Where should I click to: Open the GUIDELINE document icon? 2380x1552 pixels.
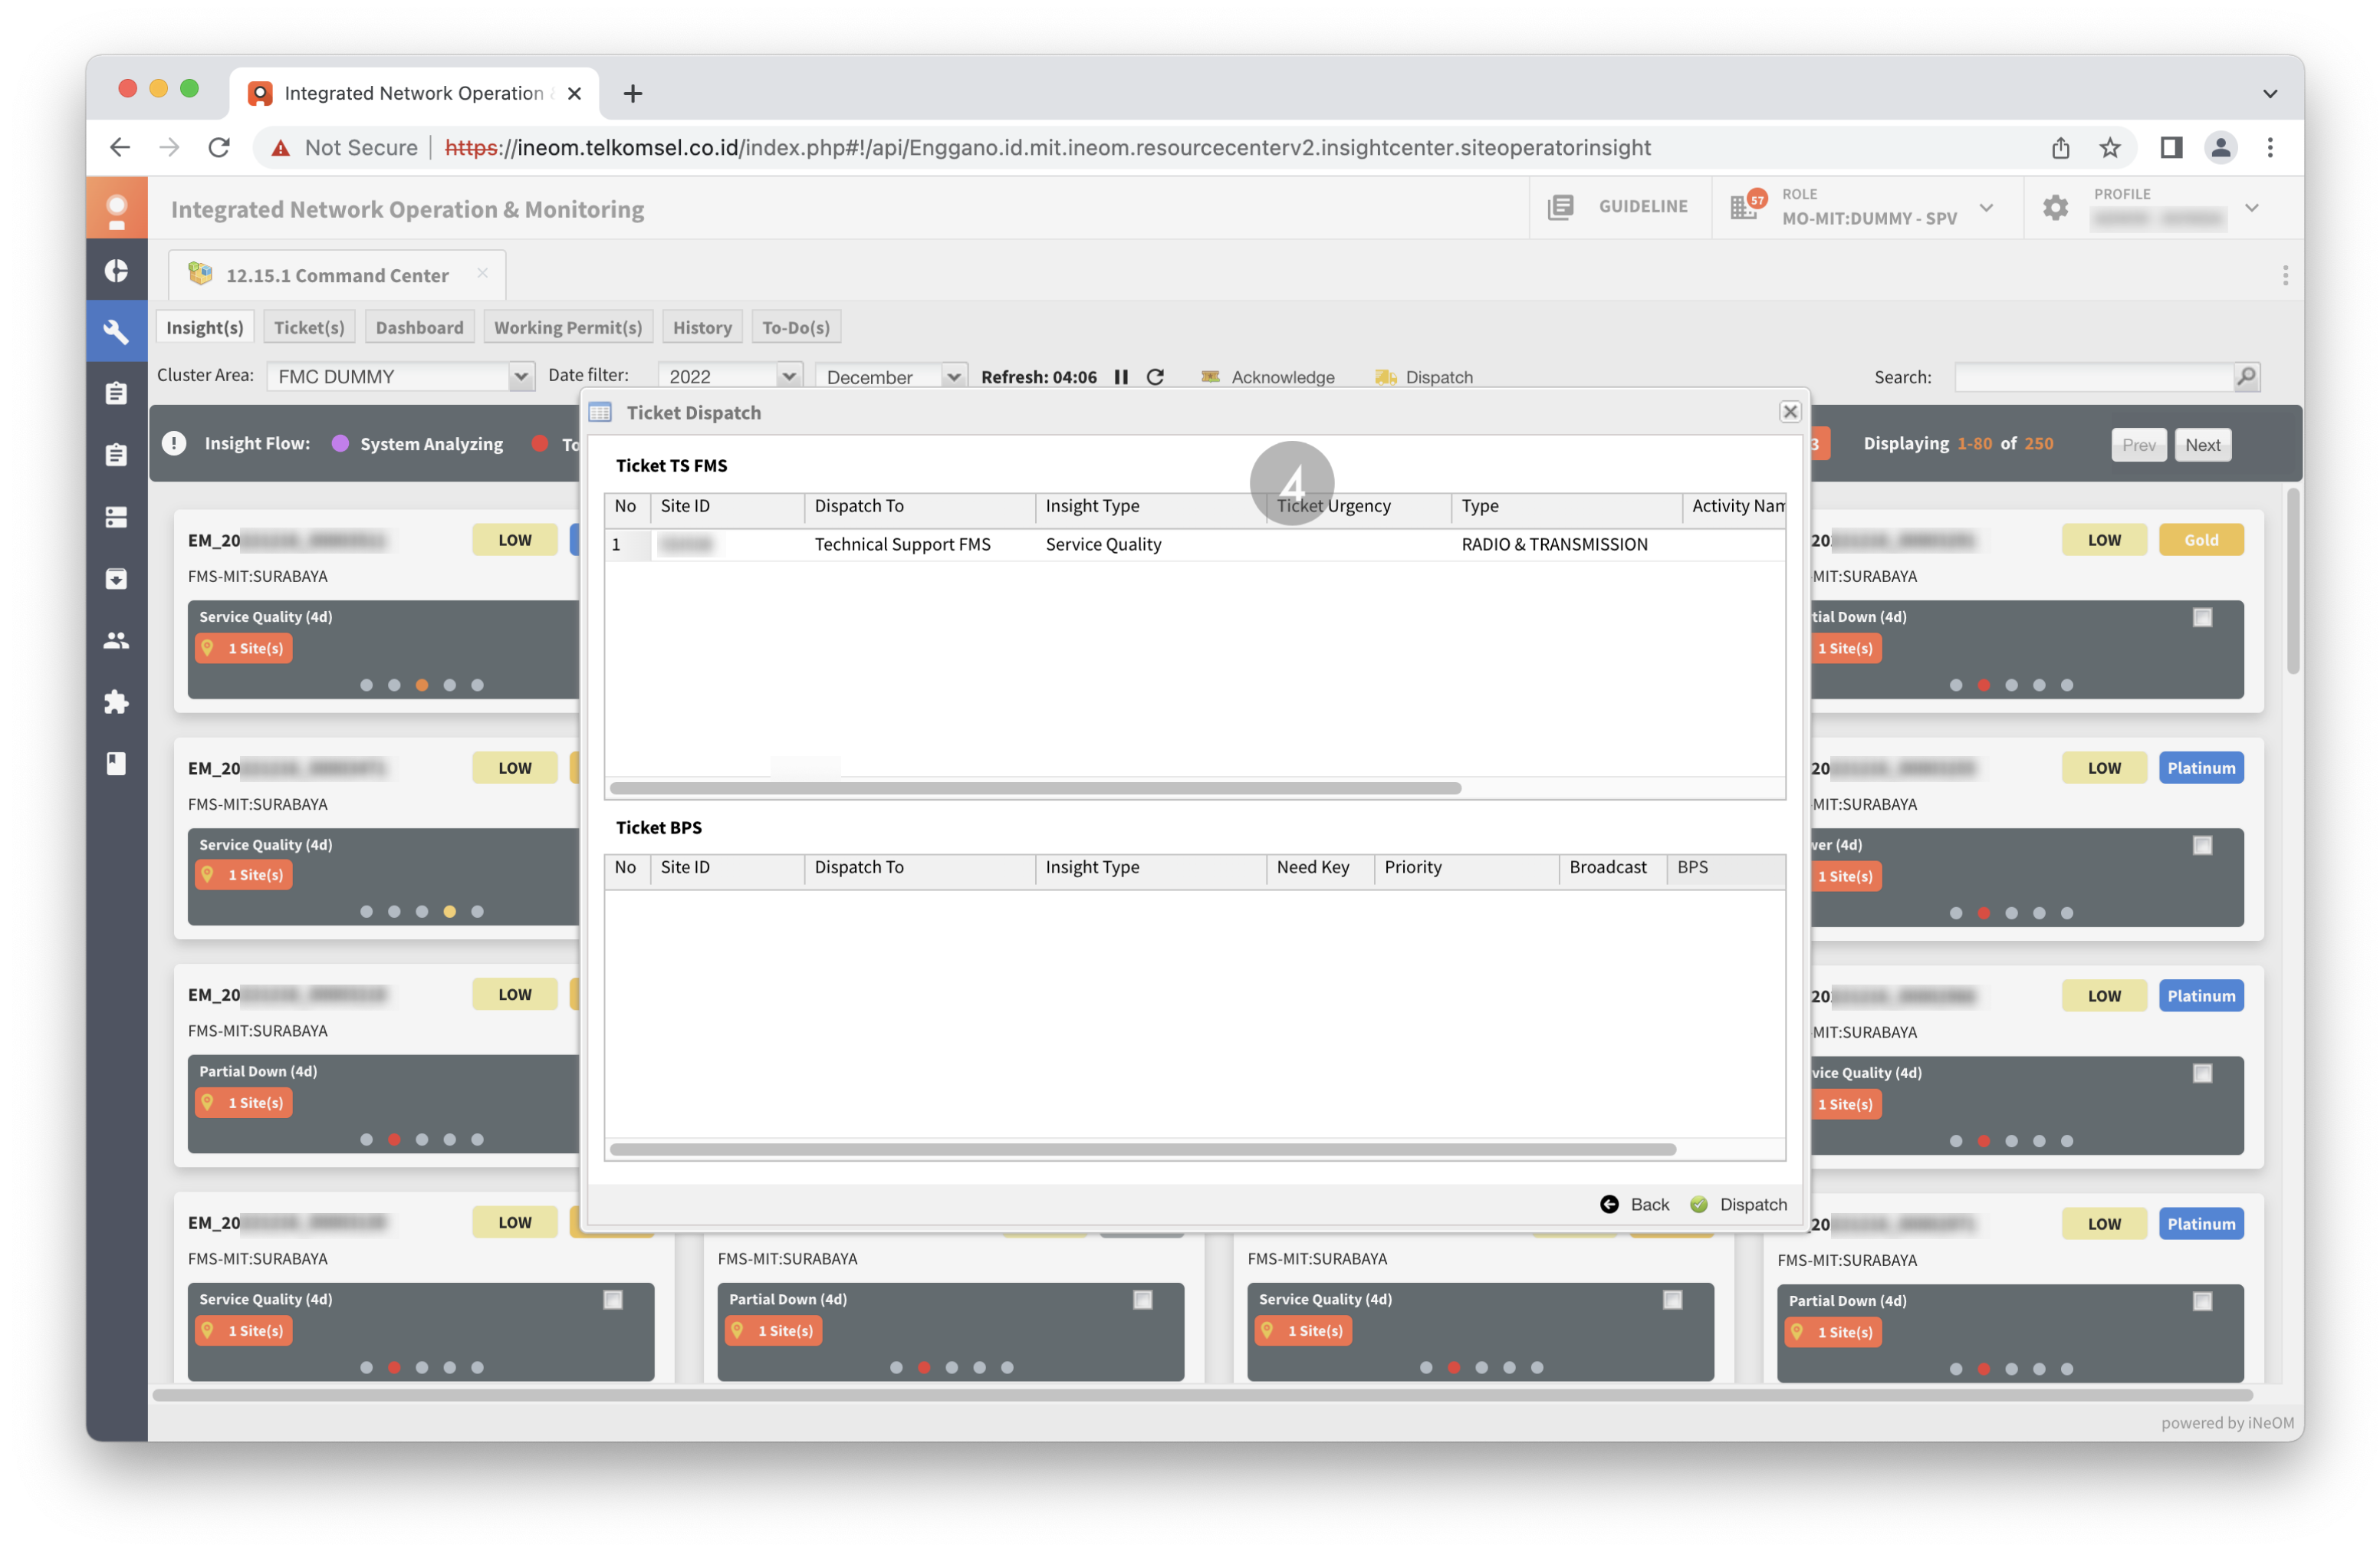pyautogui.click(x=1561, y=206)
